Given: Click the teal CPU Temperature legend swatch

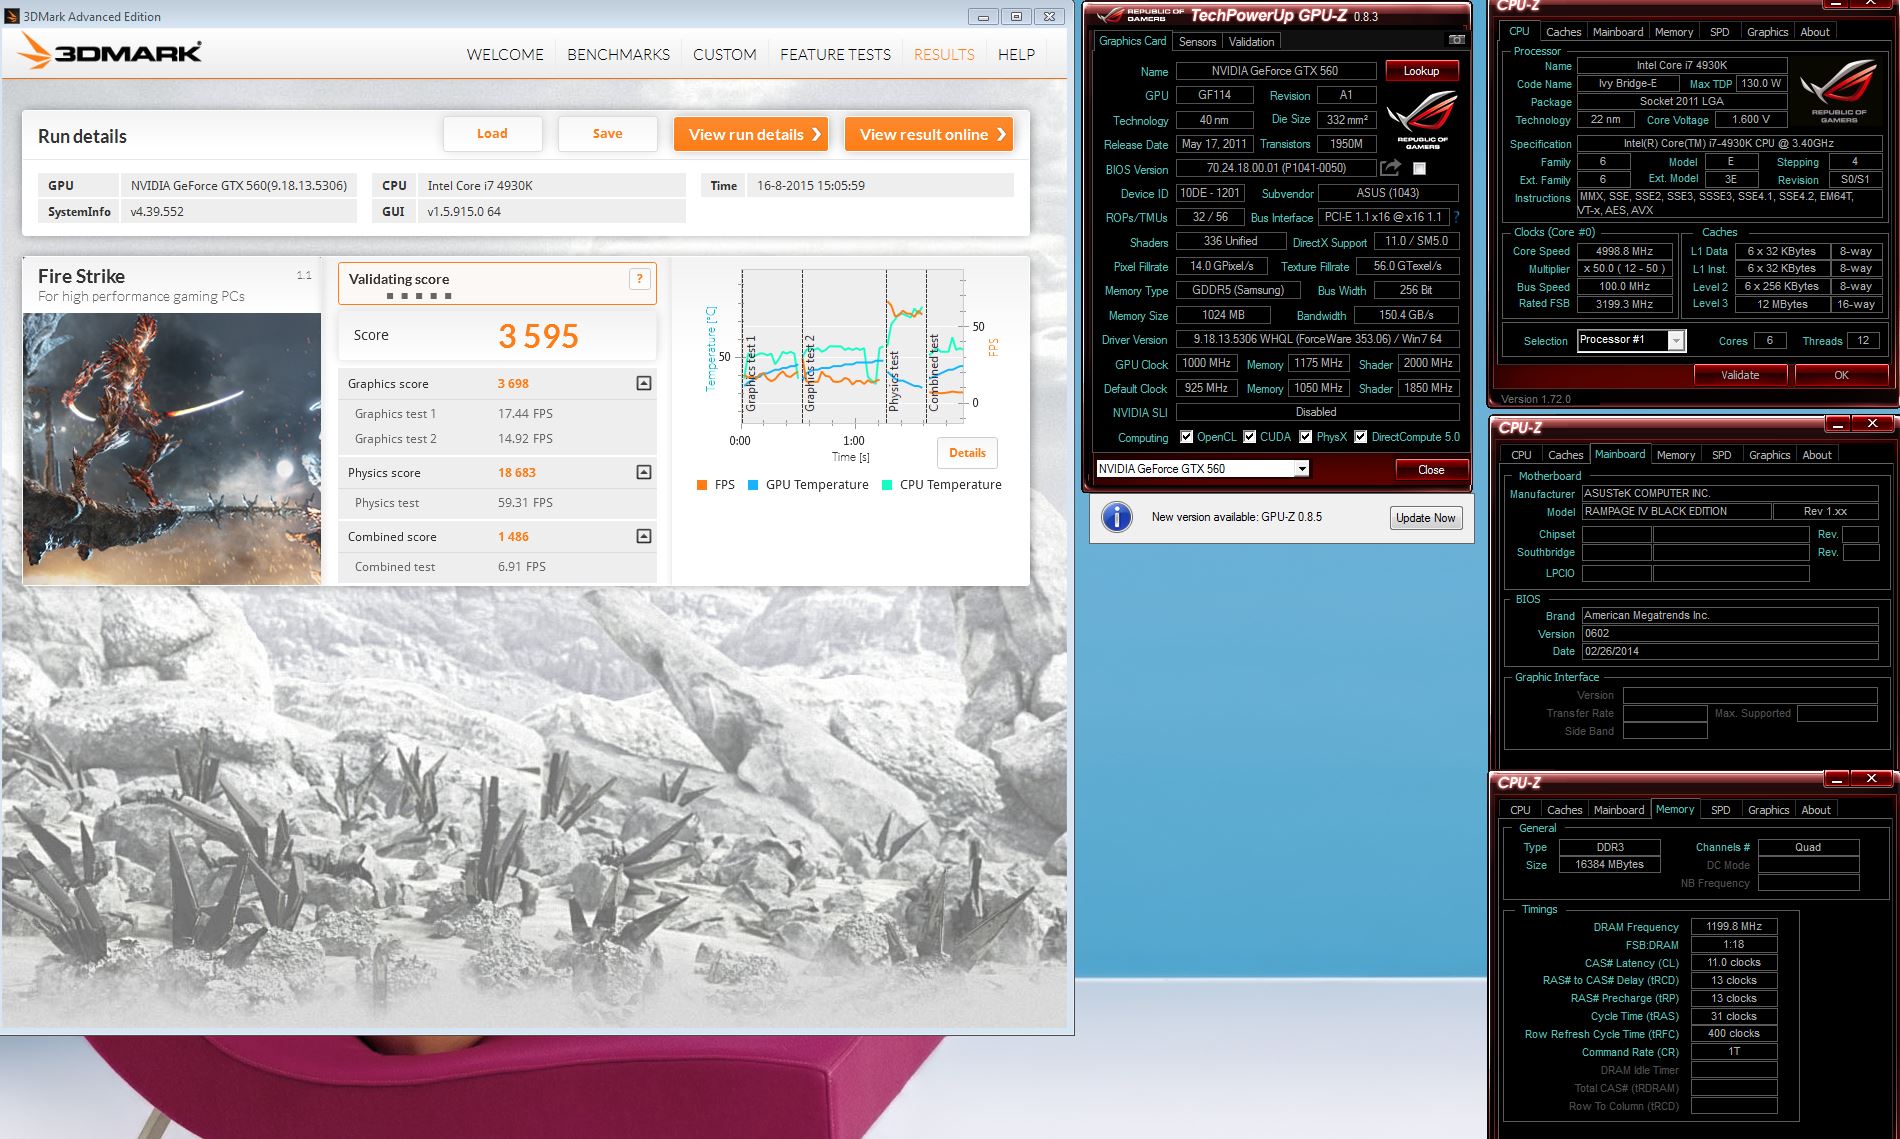Looking at the screenshot, I should point(887,485).
